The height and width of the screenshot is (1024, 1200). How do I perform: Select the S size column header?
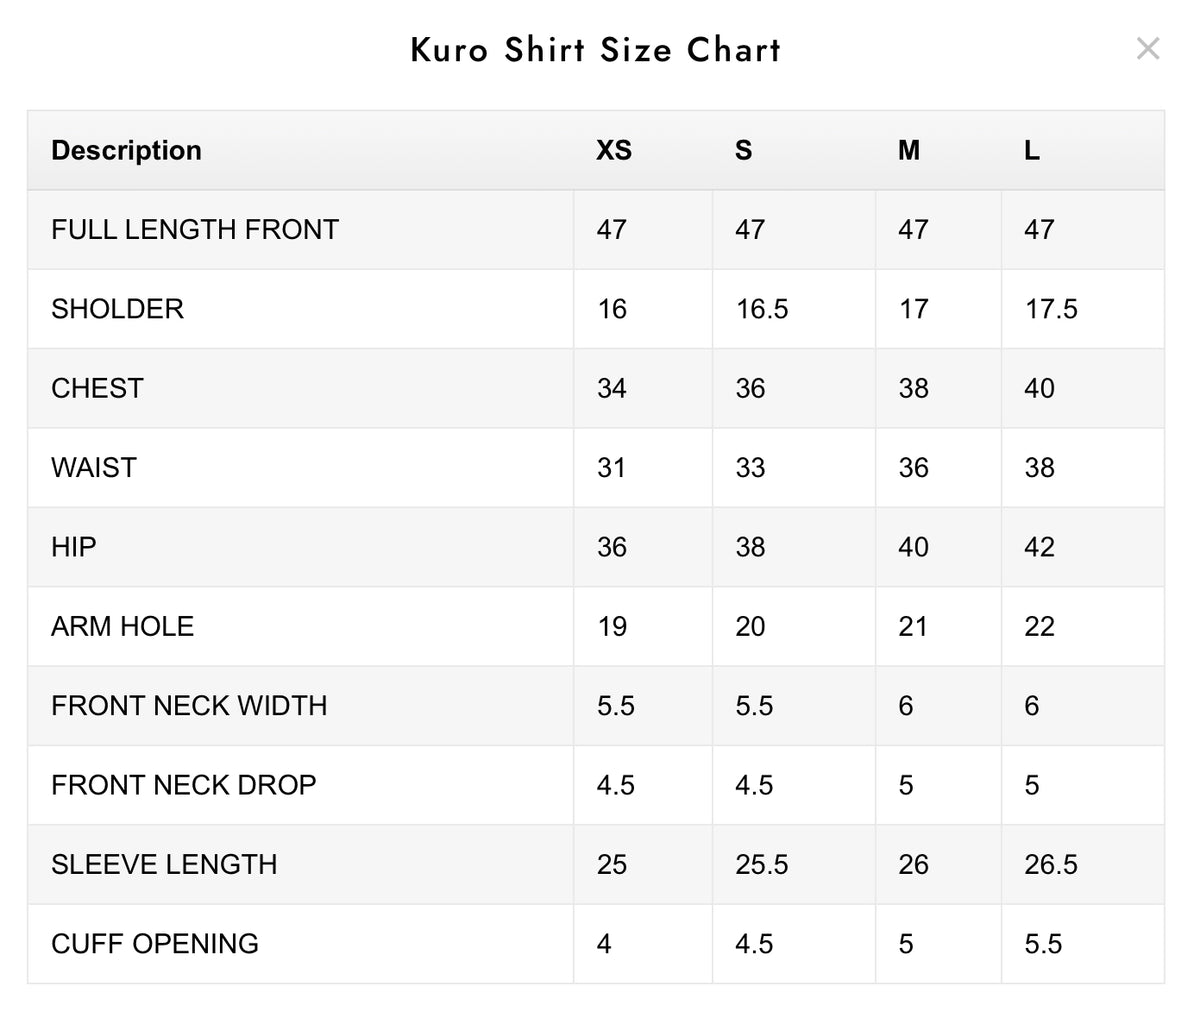pyautogui.click(x=743, y=150)
